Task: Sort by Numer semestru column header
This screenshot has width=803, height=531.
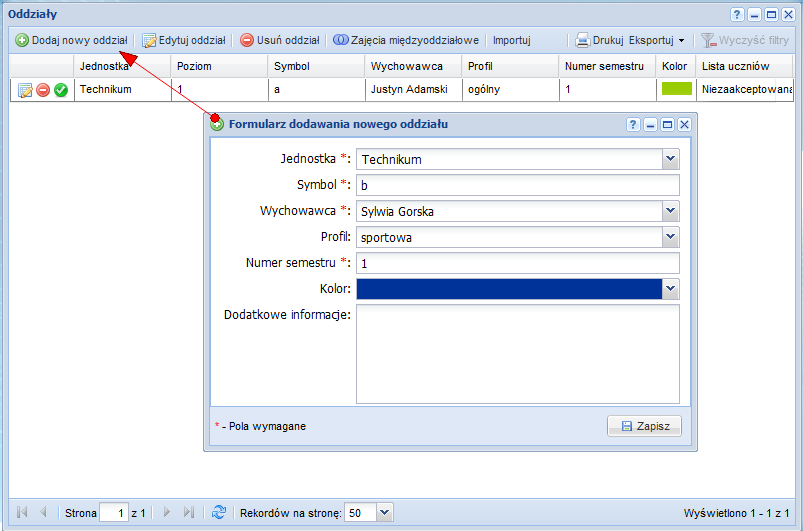Action: [607, 66]
